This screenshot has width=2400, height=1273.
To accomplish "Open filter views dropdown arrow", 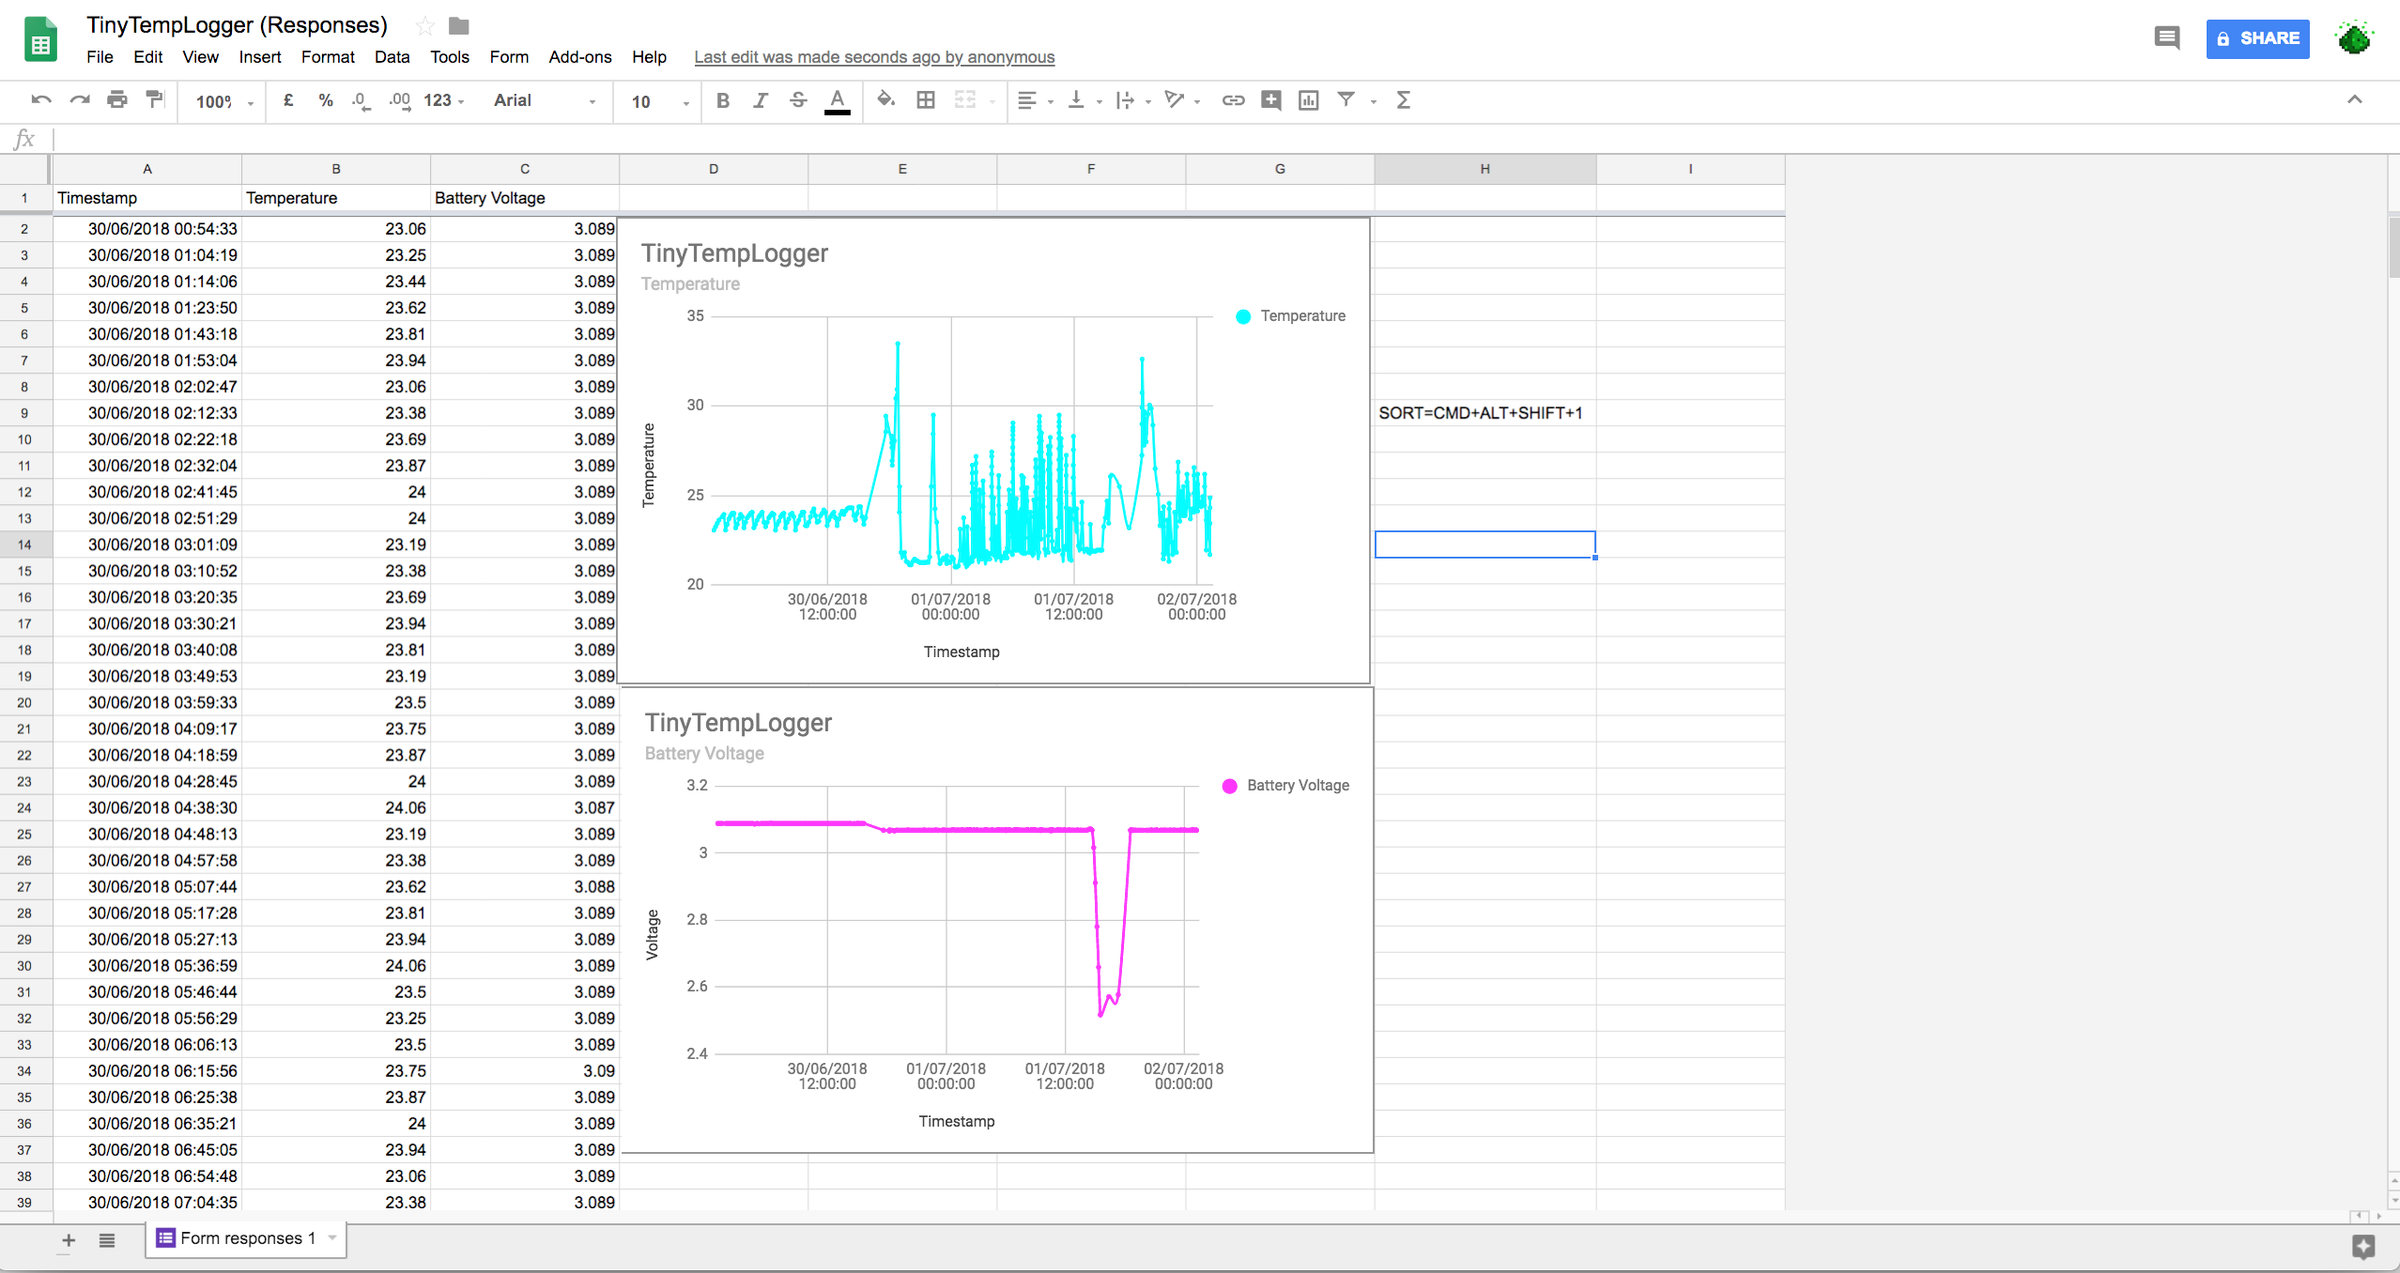I will (1373, 101).
